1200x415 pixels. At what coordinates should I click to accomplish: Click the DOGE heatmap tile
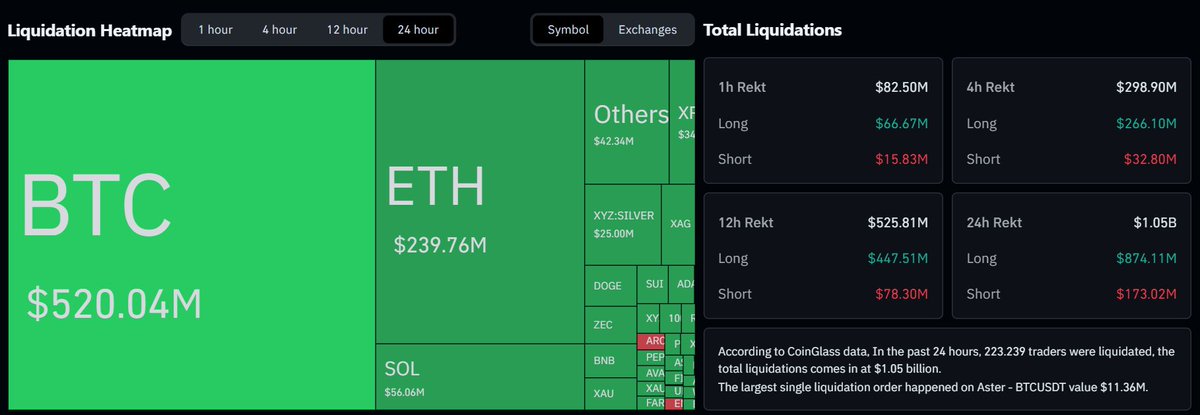coord(610,286)
